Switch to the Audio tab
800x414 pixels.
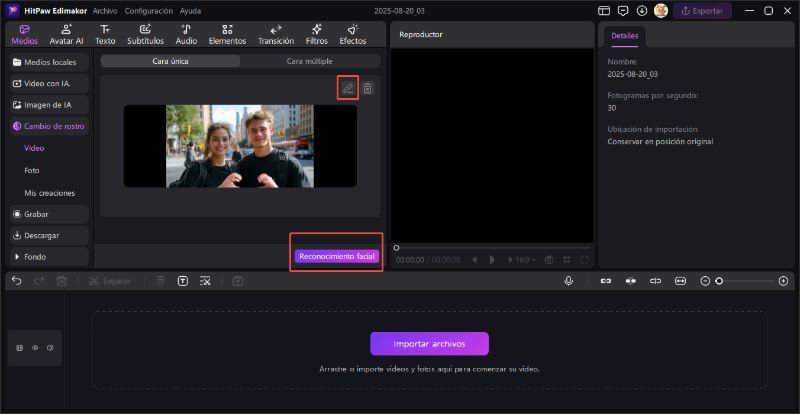tap(186, 35)
